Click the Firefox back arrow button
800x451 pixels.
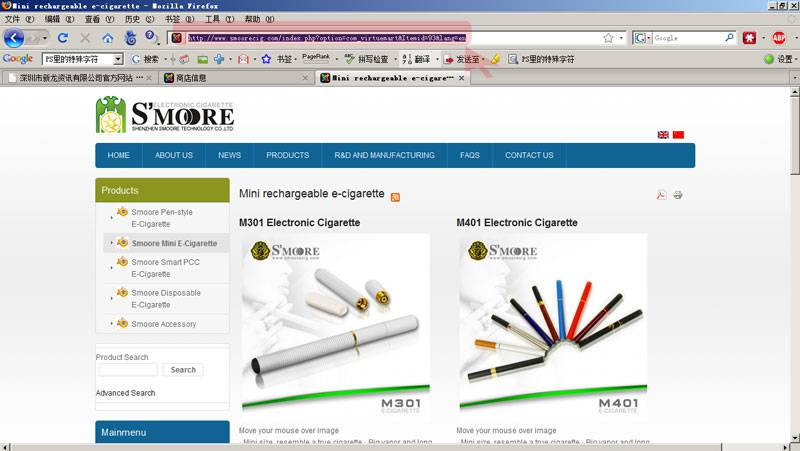[14, 38]
